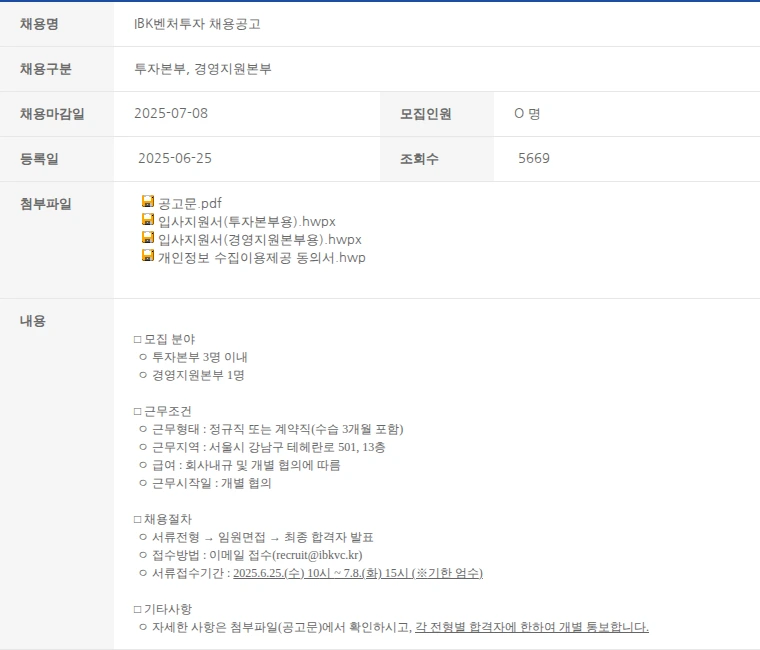Click the 근무형태 line about 정규직 또는 계약직
The width and height of the screenshot is (760, 650).
[x=278, y=429]
